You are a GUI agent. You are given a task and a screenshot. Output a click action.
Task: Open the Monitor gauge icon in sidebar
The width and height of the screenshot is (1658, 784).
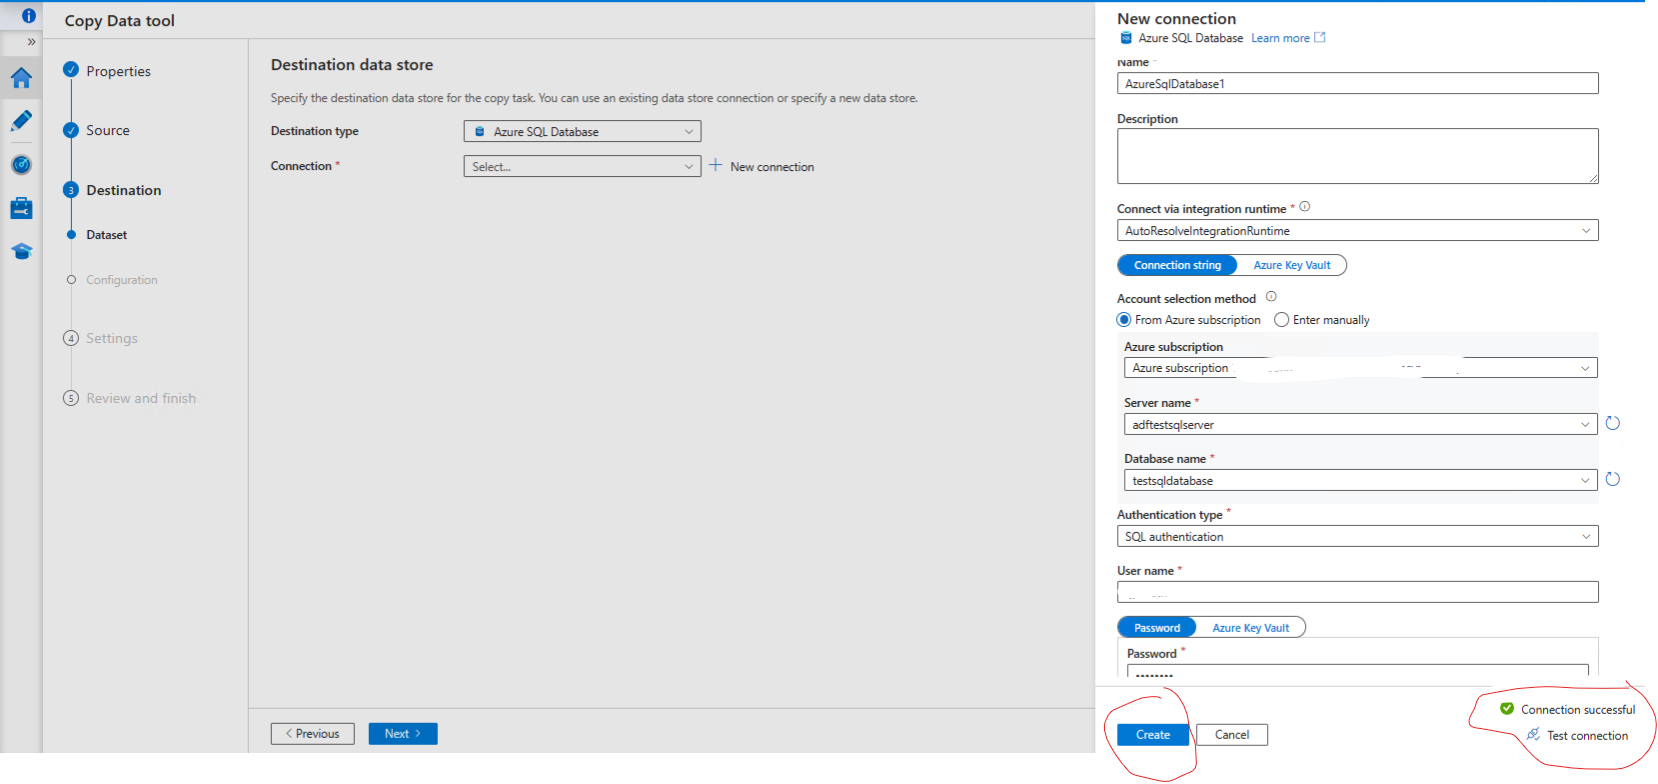[21, 165]
